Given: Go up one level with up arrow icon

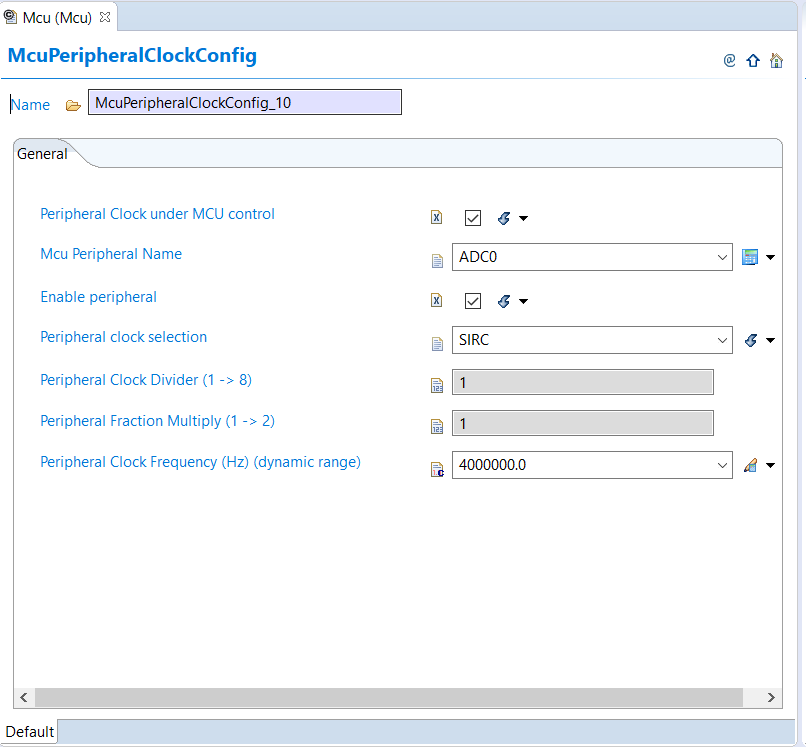Looking at the screenshot, I should pyautogui.click(x=753, y=61).
